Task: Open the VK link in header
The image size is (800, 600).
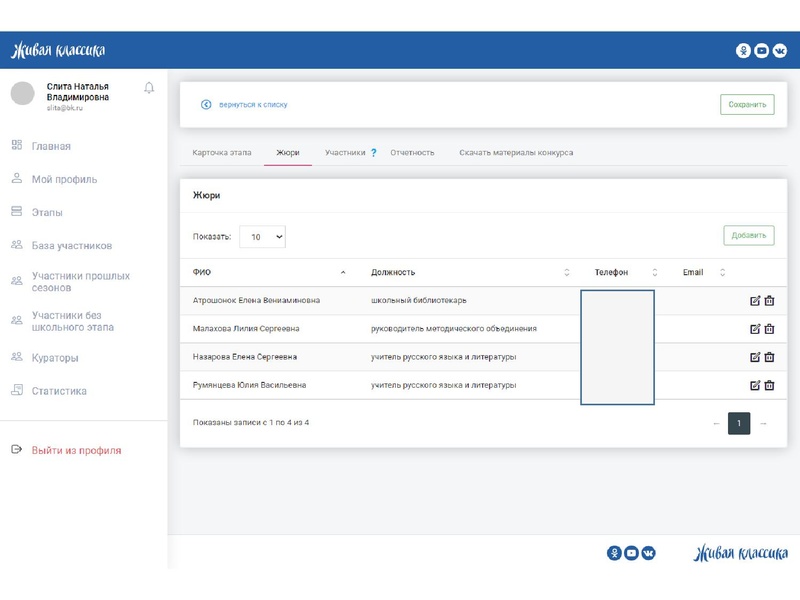Action: click(779, 51)
